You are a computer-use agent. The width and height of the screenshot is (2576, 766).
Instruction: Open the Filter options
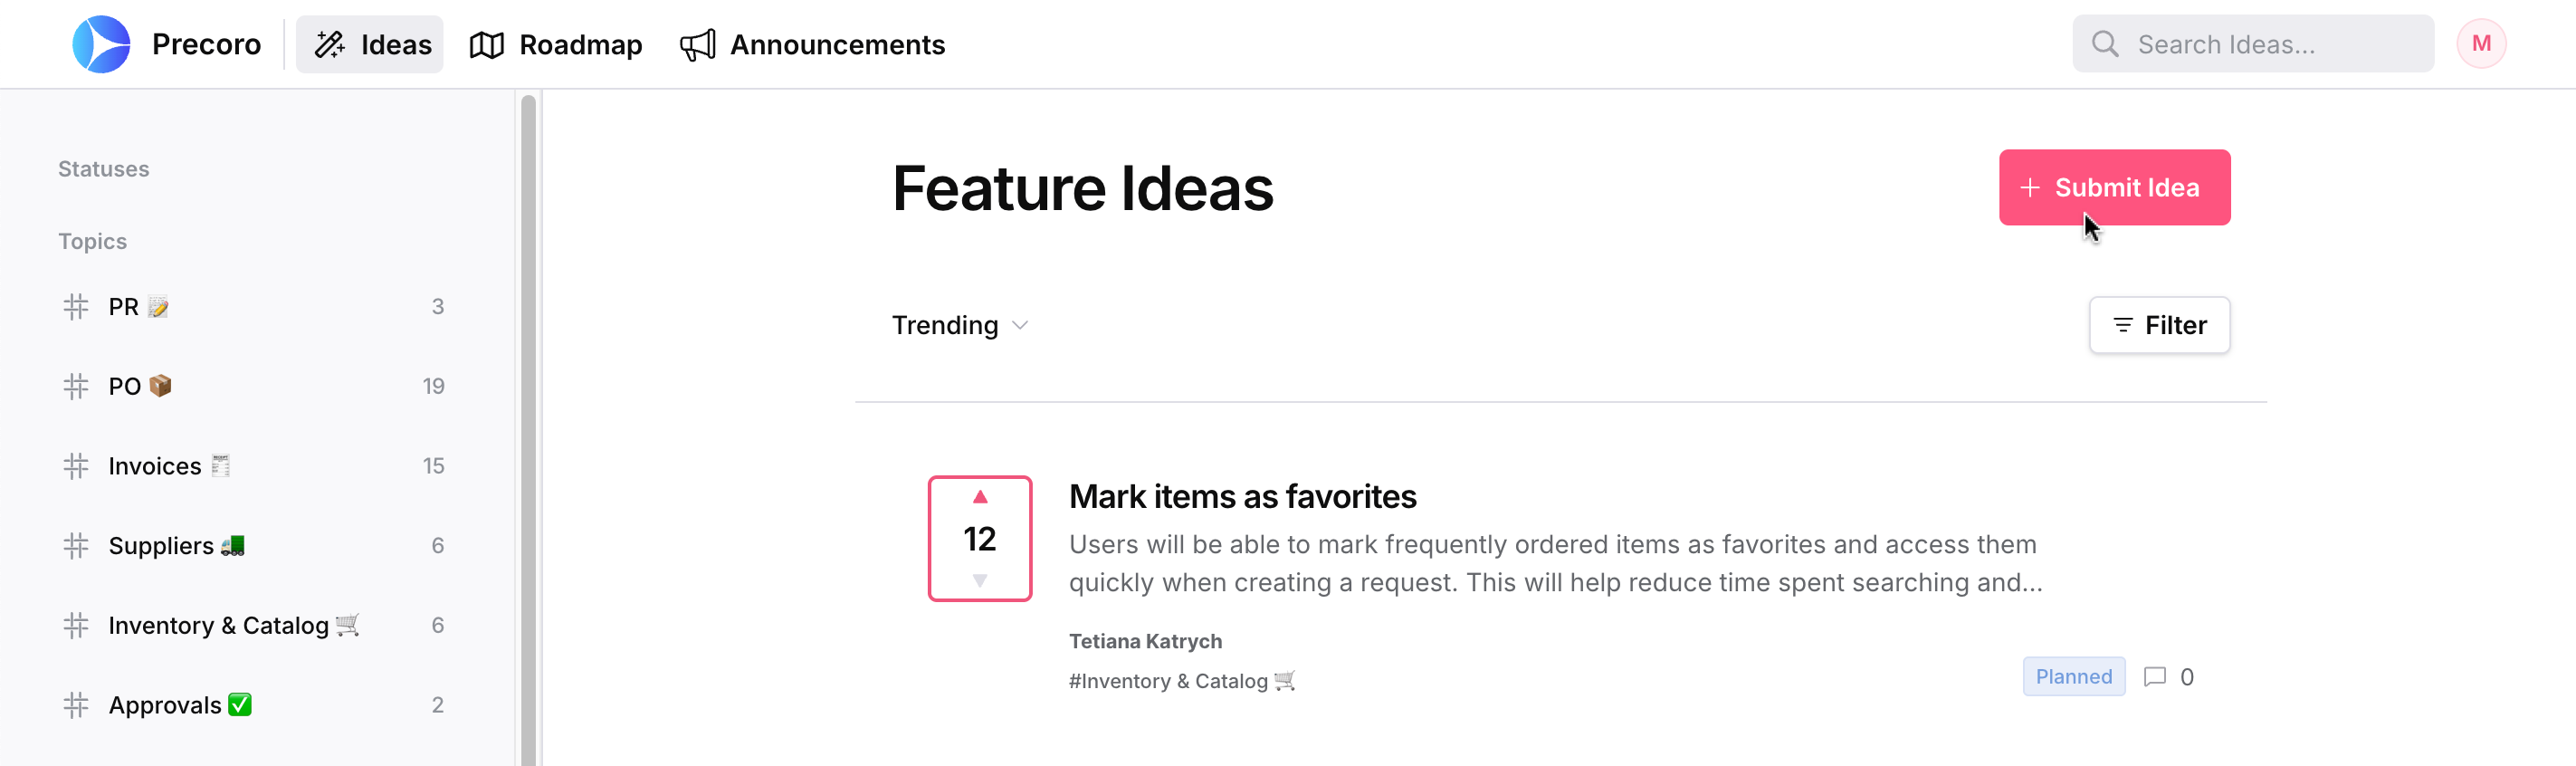(x=2158, y=325)
